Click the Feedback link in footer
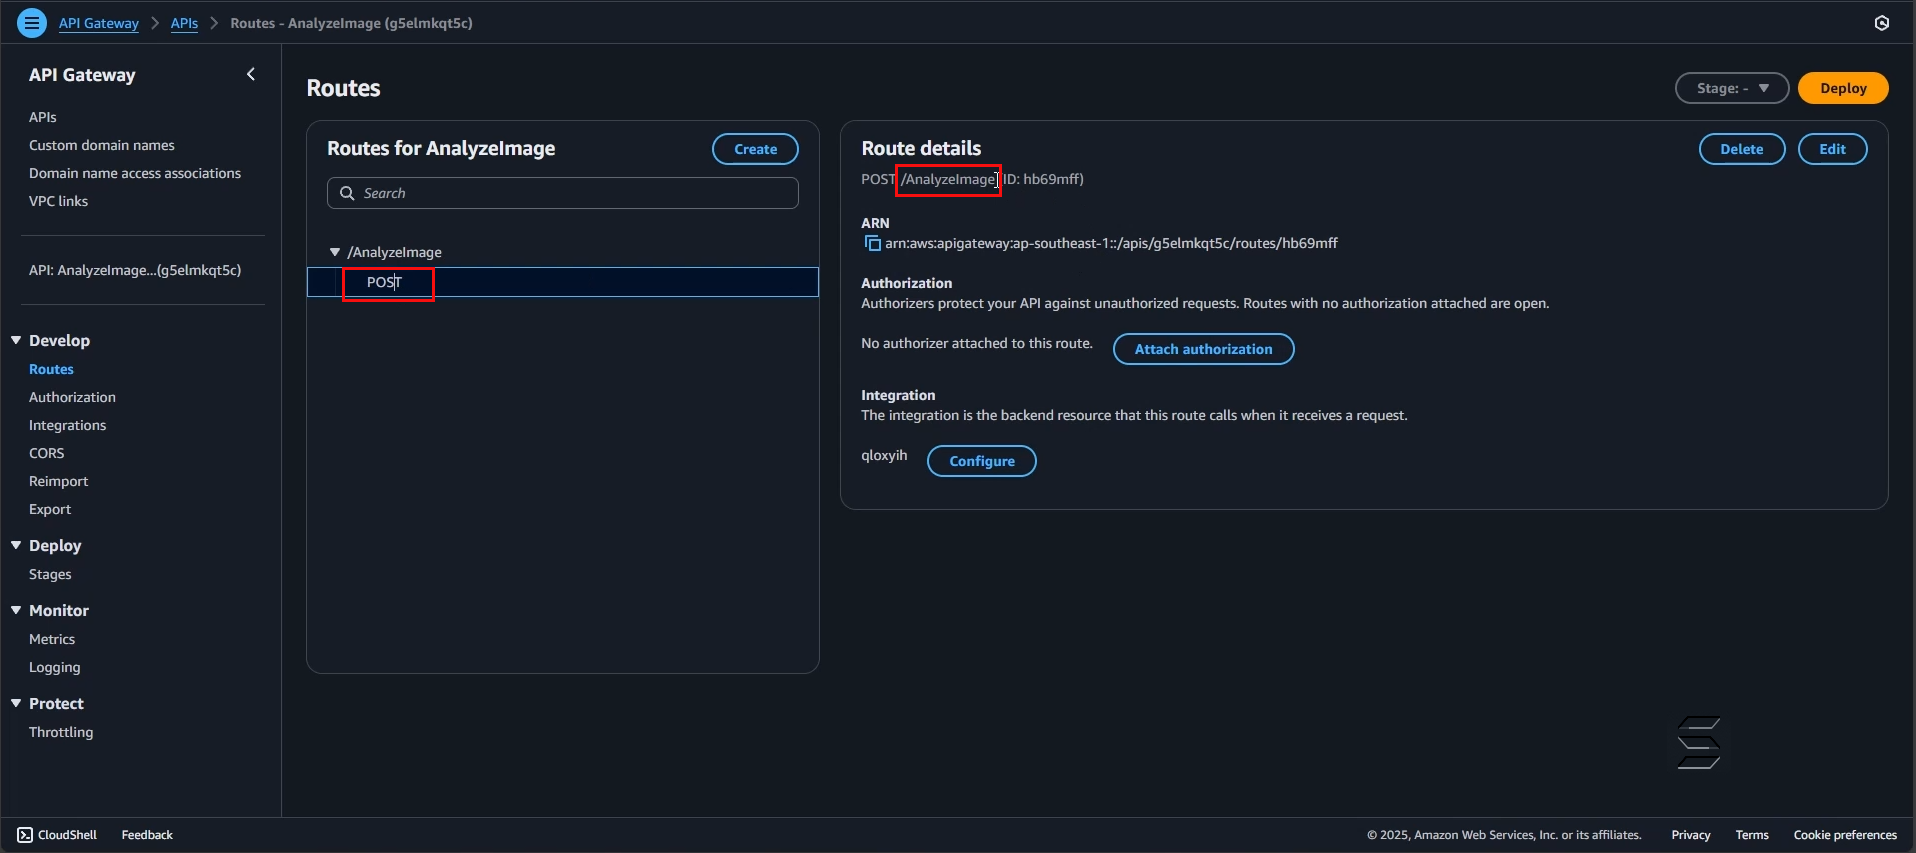 147,834
